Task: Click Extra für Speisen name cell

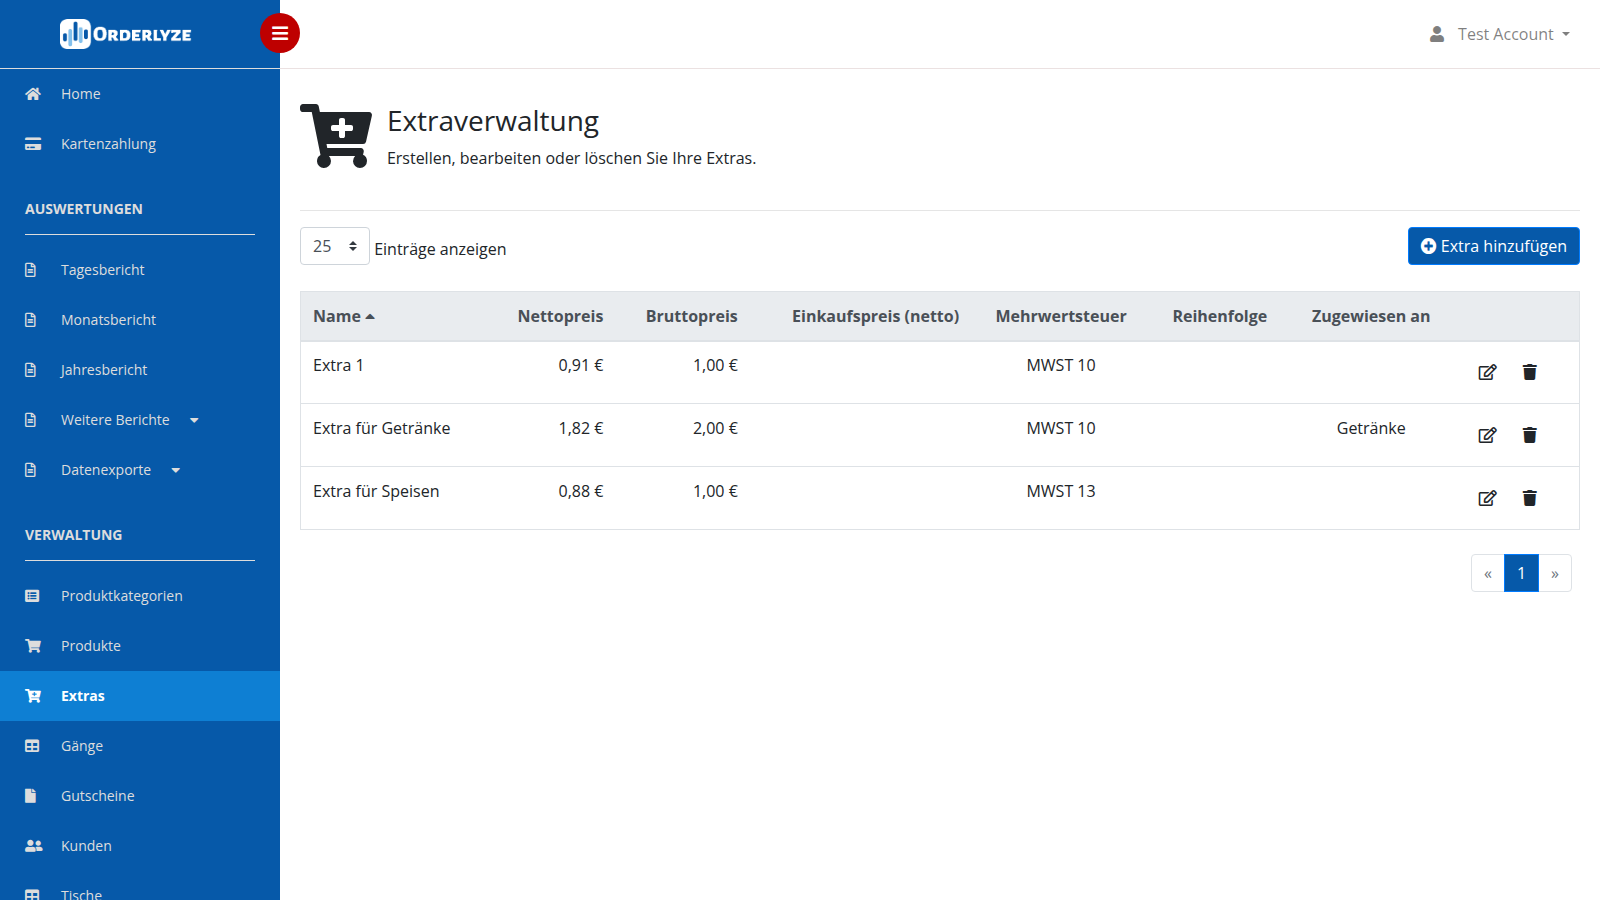Action: (x=376, y=491)
